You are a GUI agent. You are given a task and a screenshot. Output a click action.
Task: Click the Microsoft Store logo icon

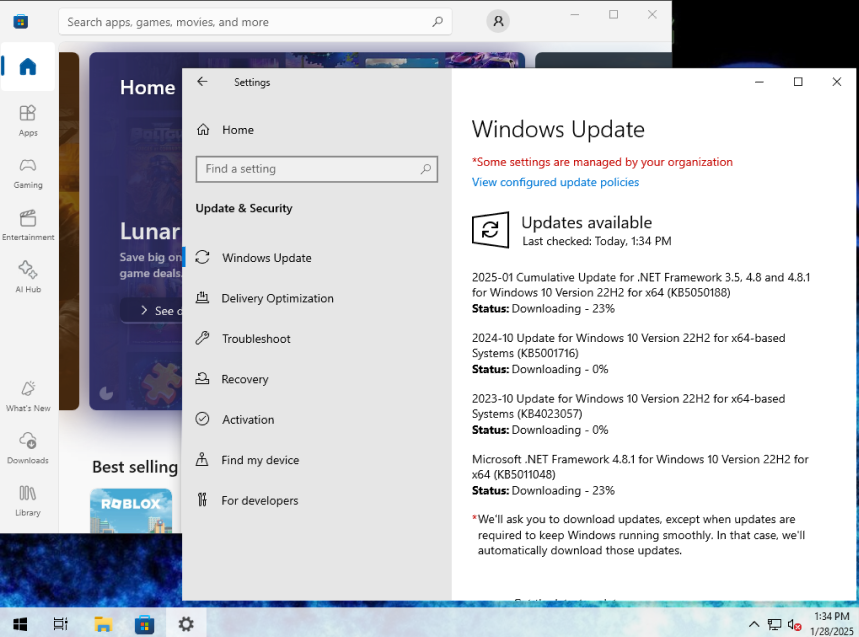21,22
